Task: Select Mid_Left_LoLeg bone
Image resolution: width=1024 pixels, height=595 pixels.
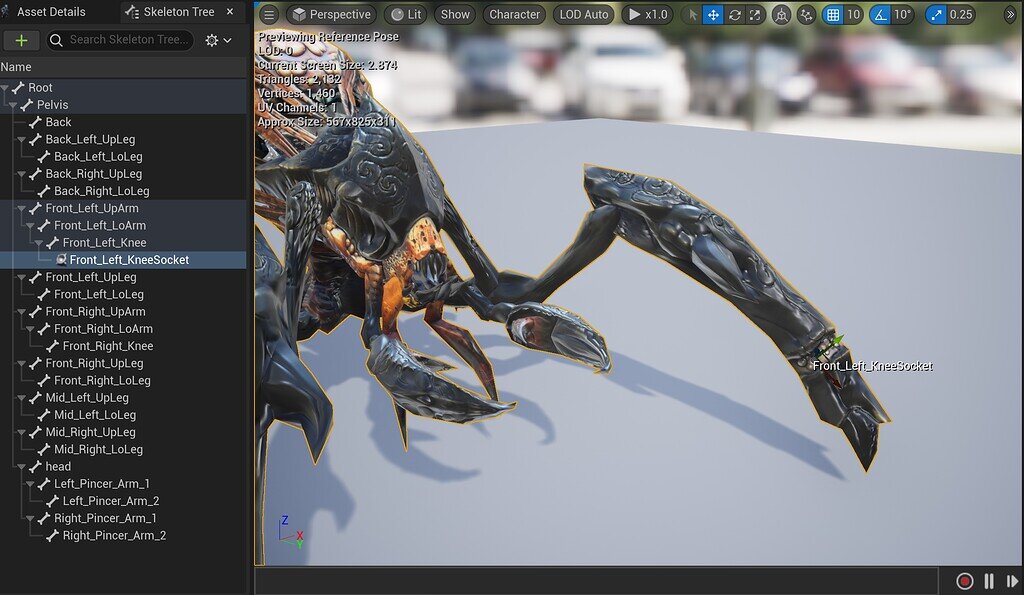Action: [95, 415]
